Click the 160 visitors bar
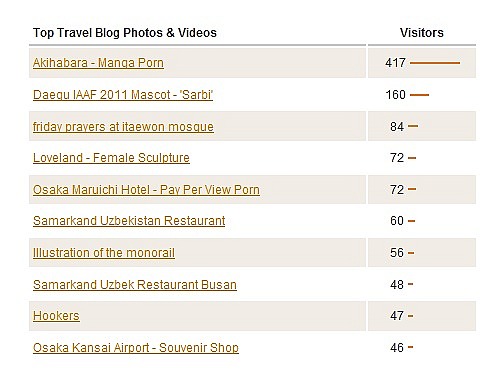 (x=419, y=95)
